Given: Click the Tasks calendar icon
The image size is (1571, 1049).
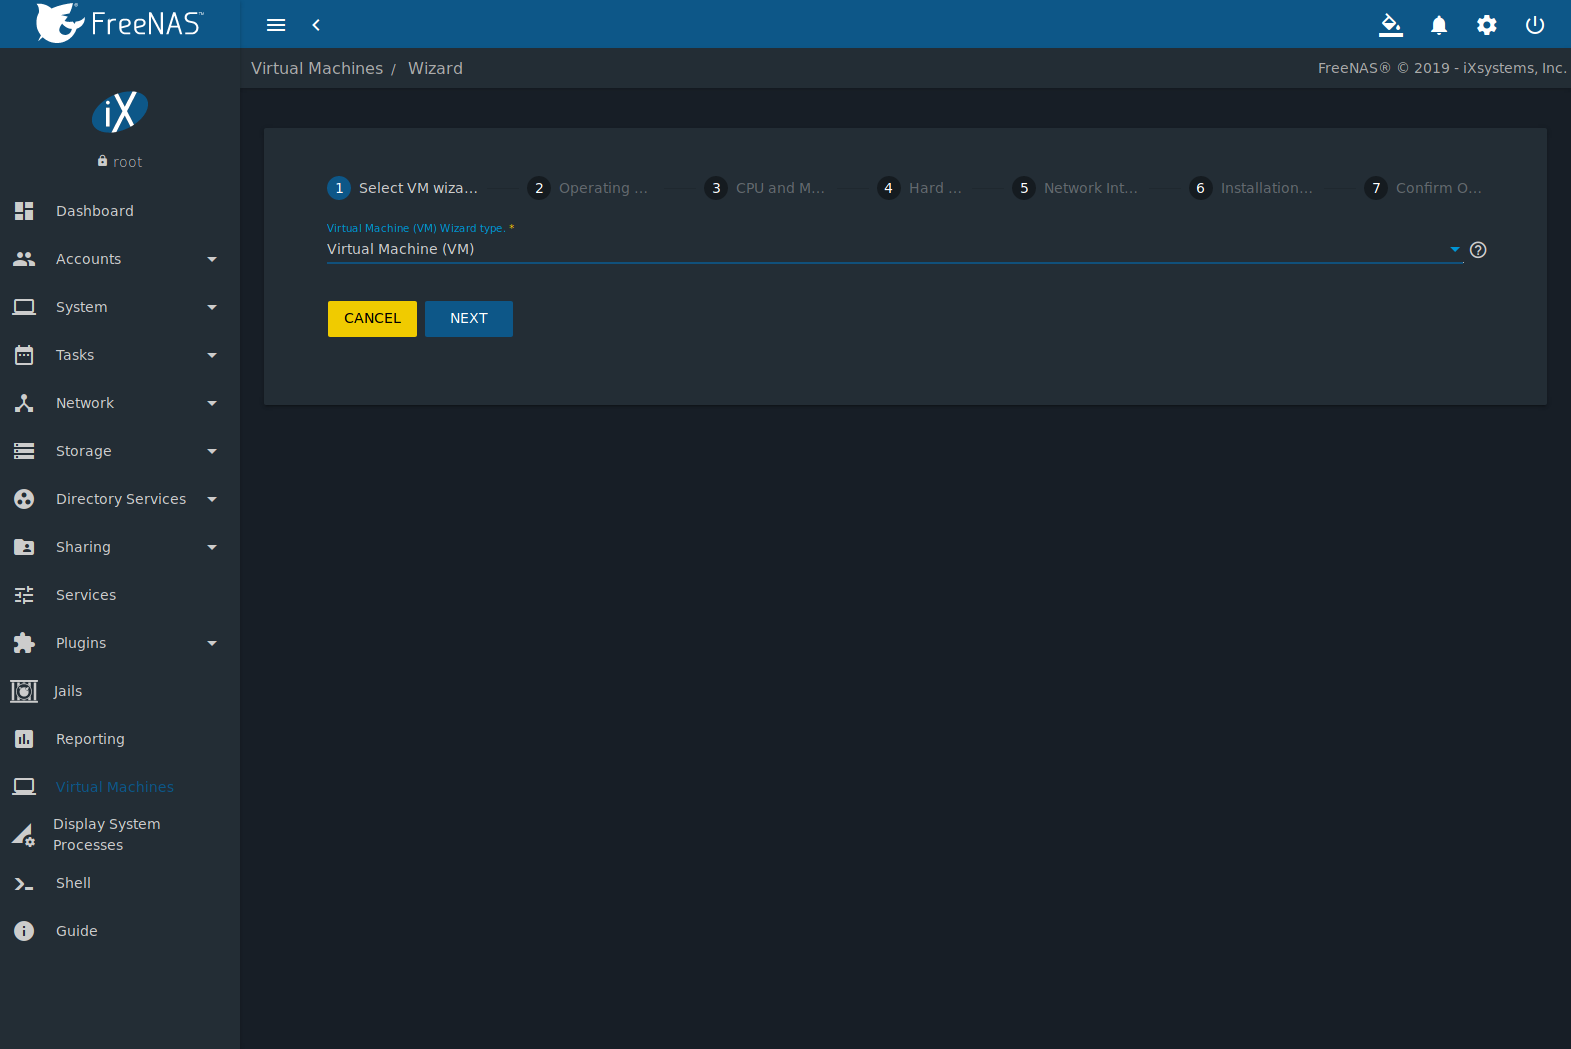Looking at the screenshot, I should (24, 355).
